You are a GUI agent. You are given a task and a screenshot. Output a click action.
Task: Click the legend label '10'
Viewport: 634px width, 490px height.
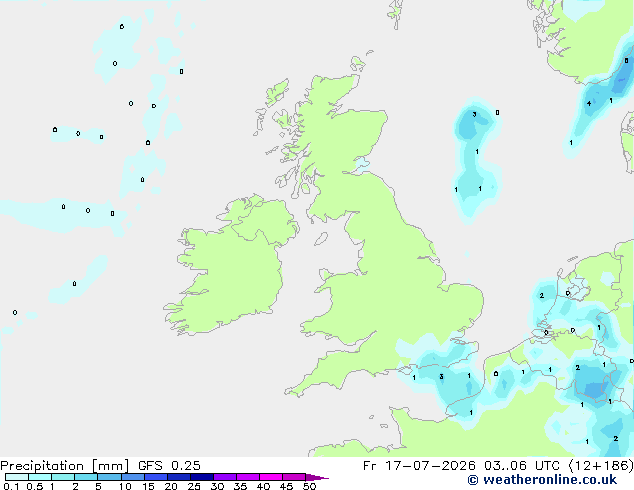tap(125, 486)
